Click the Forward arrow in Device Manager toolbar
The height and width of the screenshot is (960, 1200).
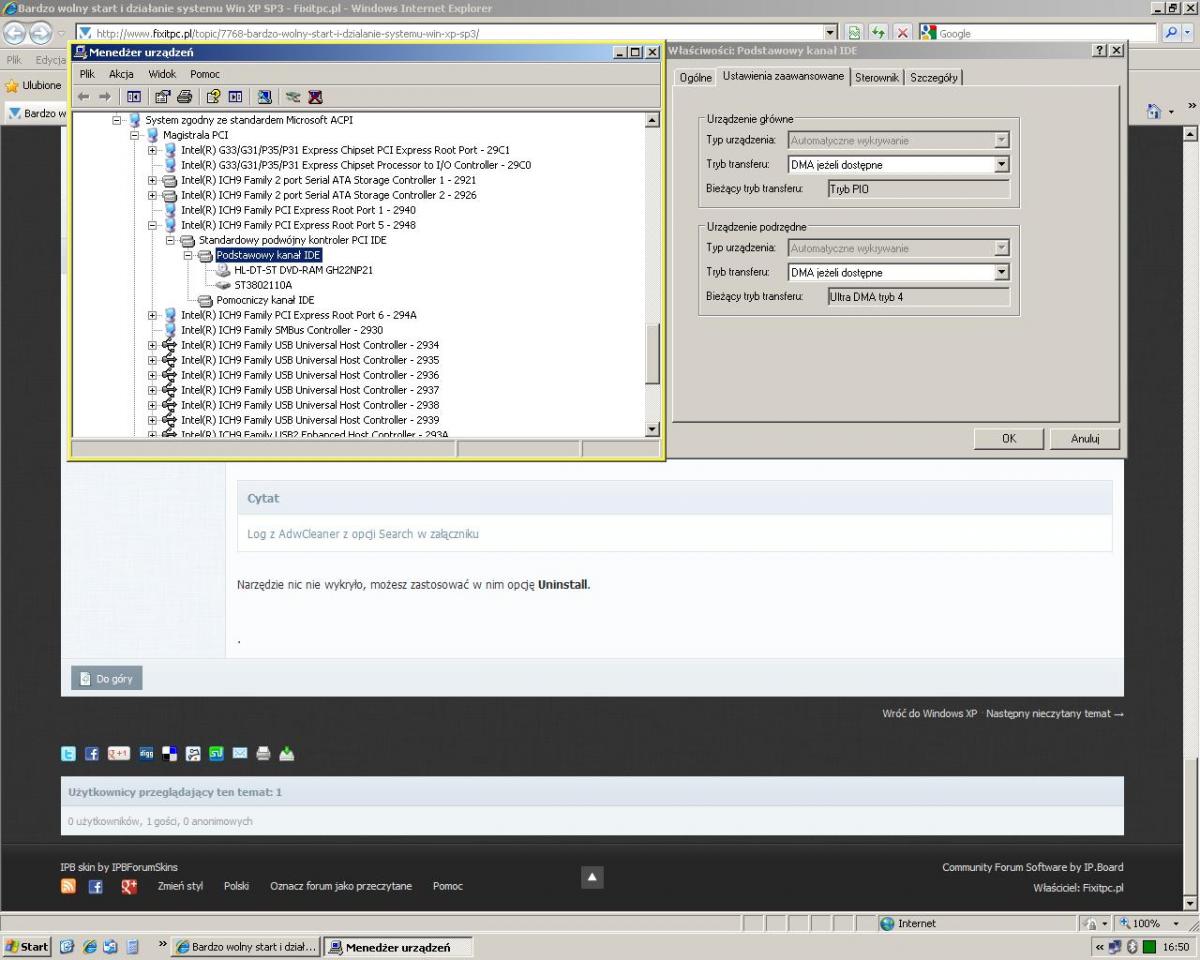[x=104, y=97]
